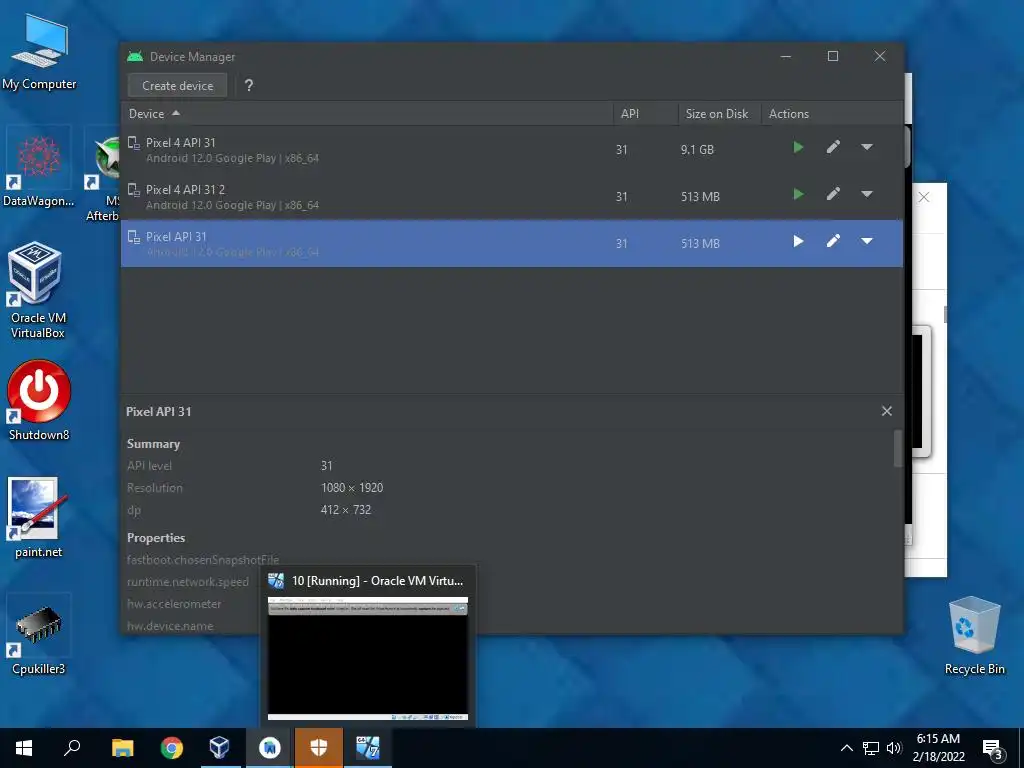Open the network tray icon

tap(871, 748)
